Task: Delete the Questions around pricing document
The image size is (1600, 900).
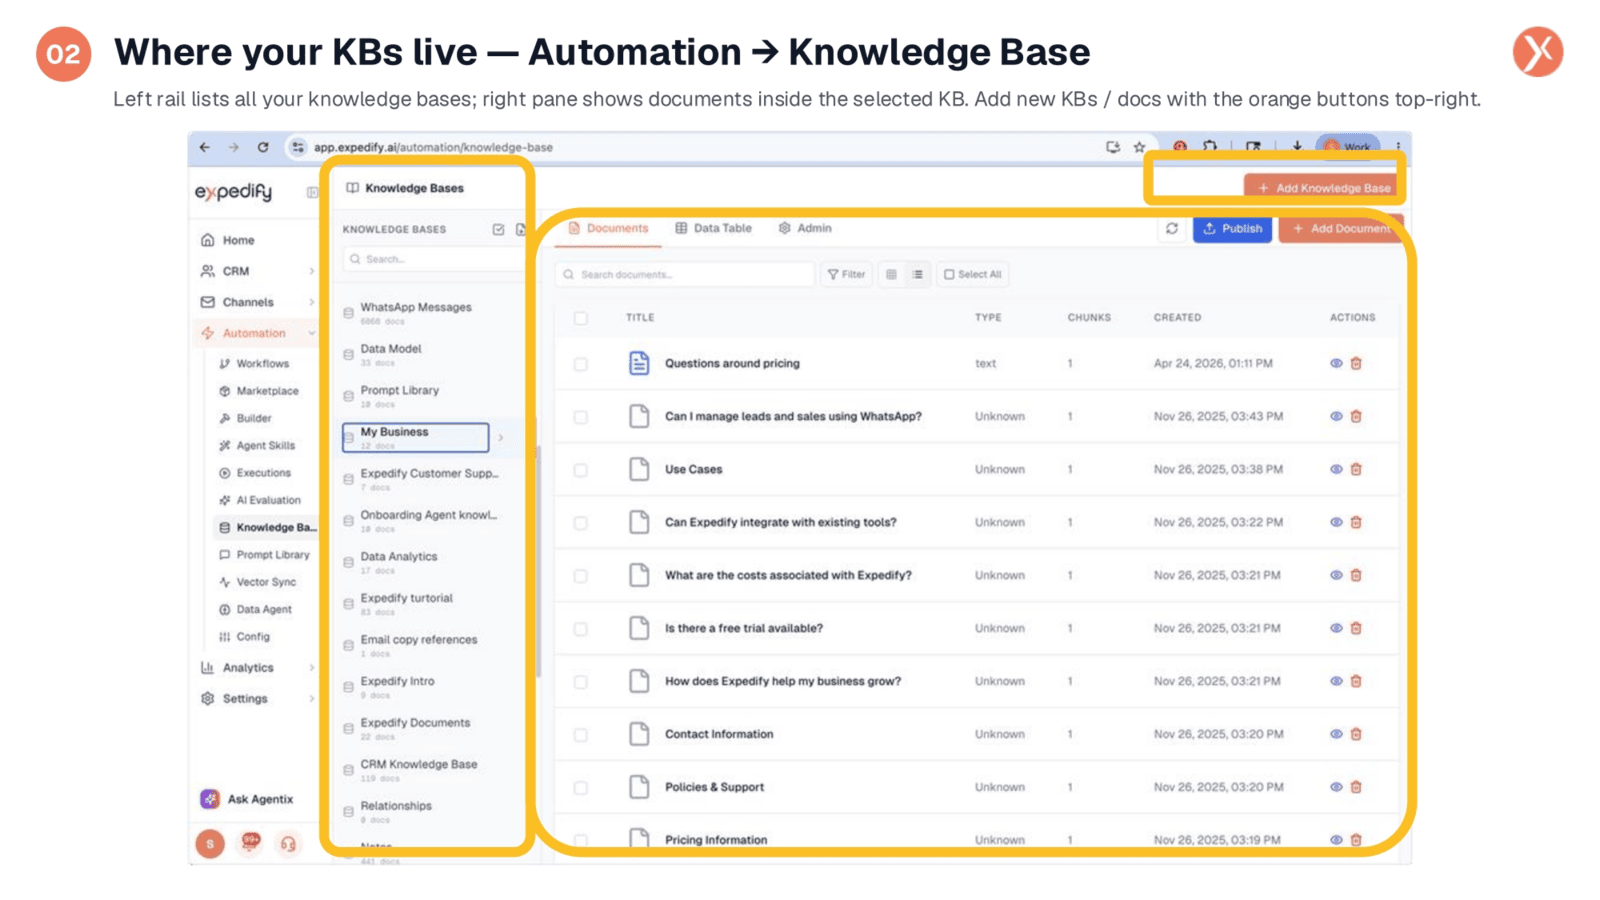Action: 1357,364
